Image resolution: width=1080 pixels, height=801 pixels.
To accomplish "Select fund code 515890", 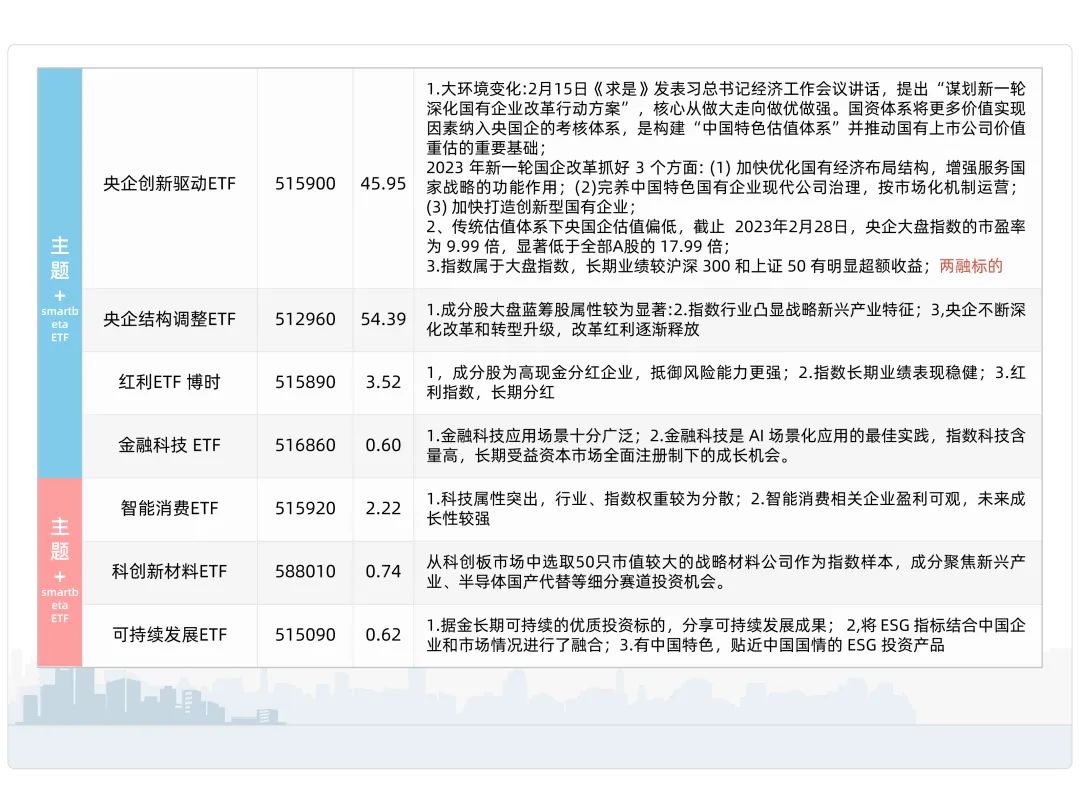I will [x=305, y=382].
